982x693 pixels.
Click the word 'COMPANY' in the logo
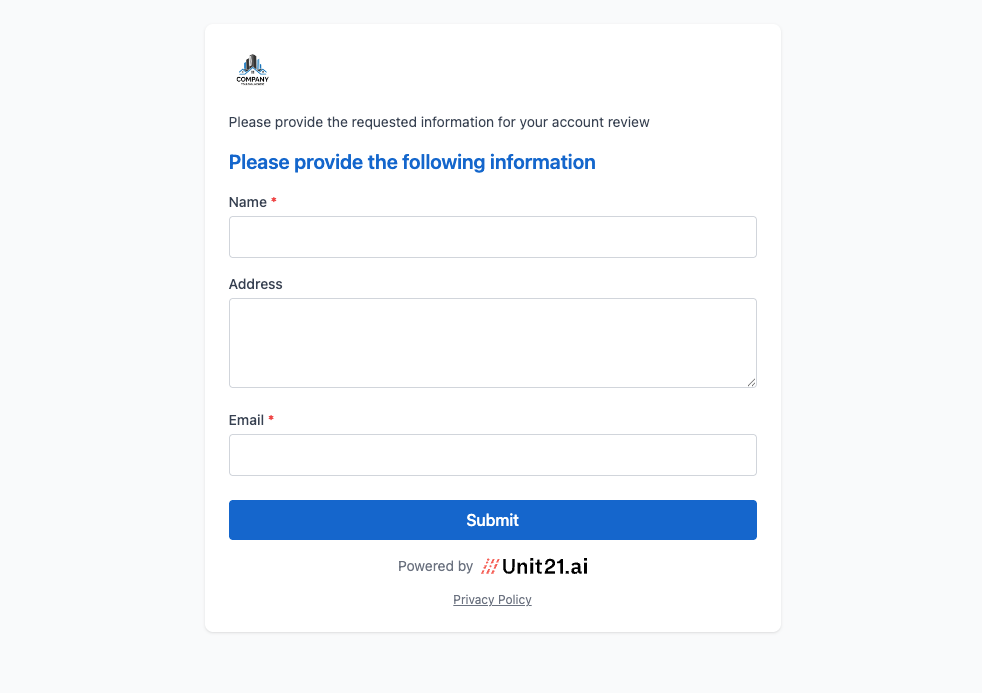click(x=252, y=80)
